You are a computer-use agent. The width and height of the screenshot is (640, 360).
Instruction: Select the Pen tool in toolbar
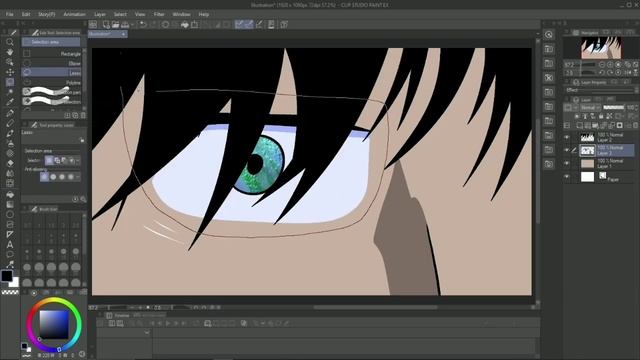pyautogui.click(x=10, y=113)
